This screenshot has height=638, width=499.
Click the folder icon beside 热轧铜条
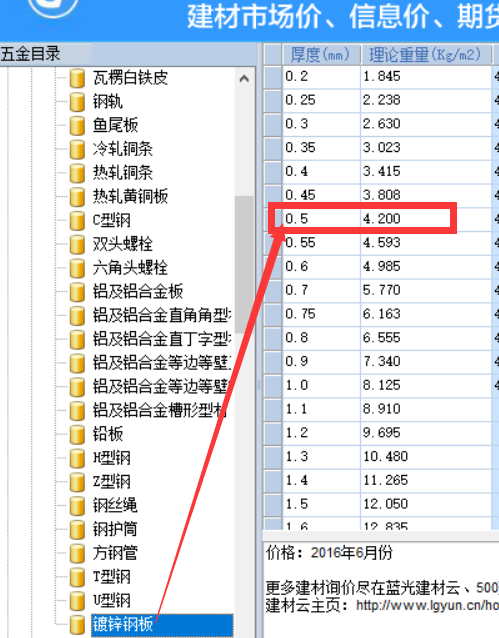[77, 173]
